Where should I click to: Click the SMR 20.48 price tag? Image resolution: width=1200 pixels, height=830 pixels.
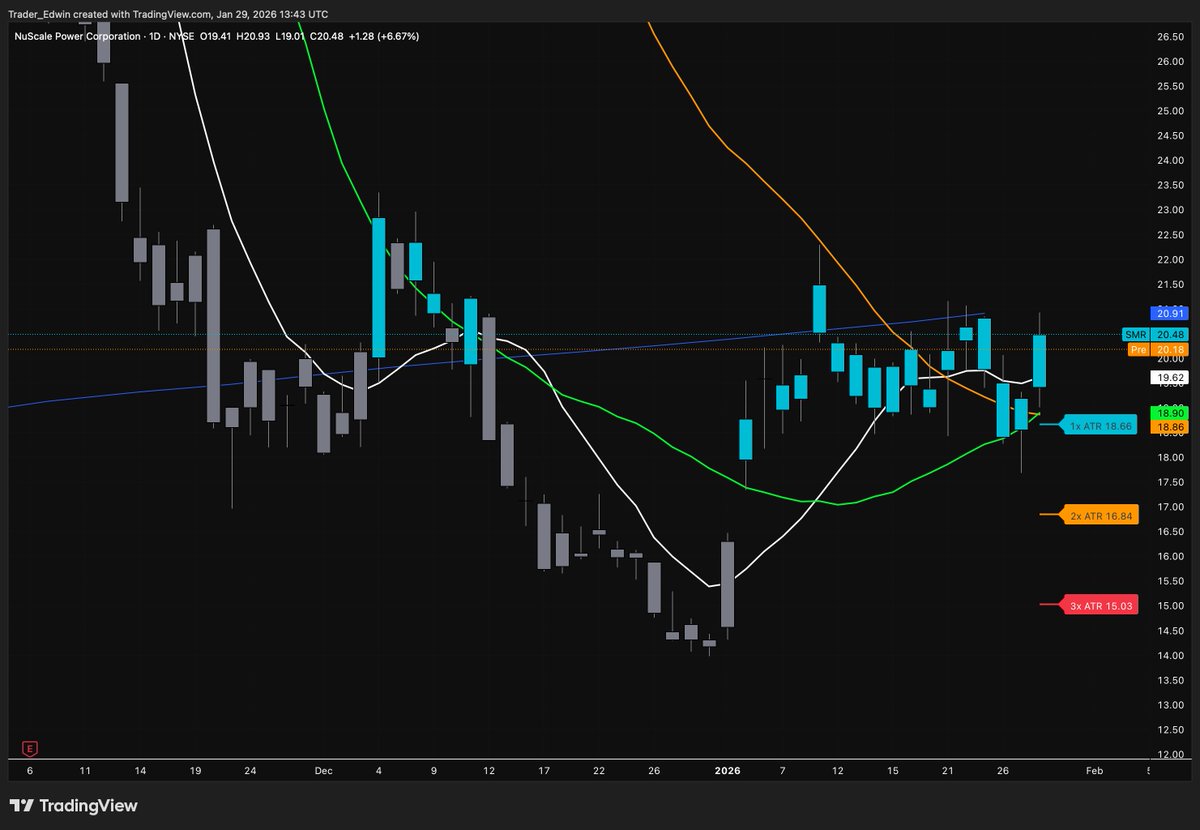[x=1157, y=334]
